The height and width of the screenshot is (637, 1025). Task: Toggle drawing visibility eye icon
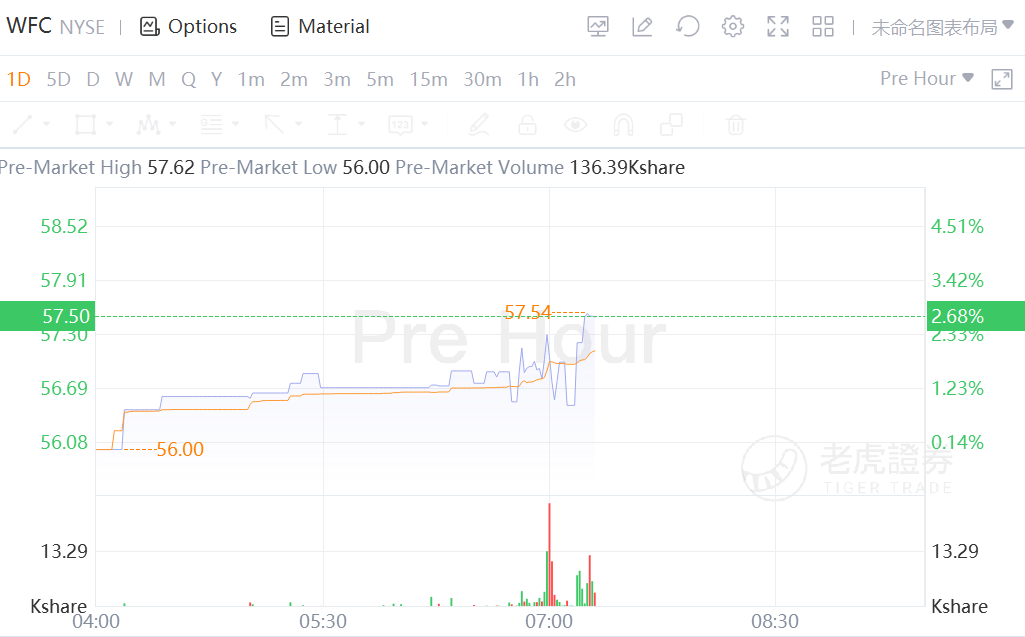point(575,125)
